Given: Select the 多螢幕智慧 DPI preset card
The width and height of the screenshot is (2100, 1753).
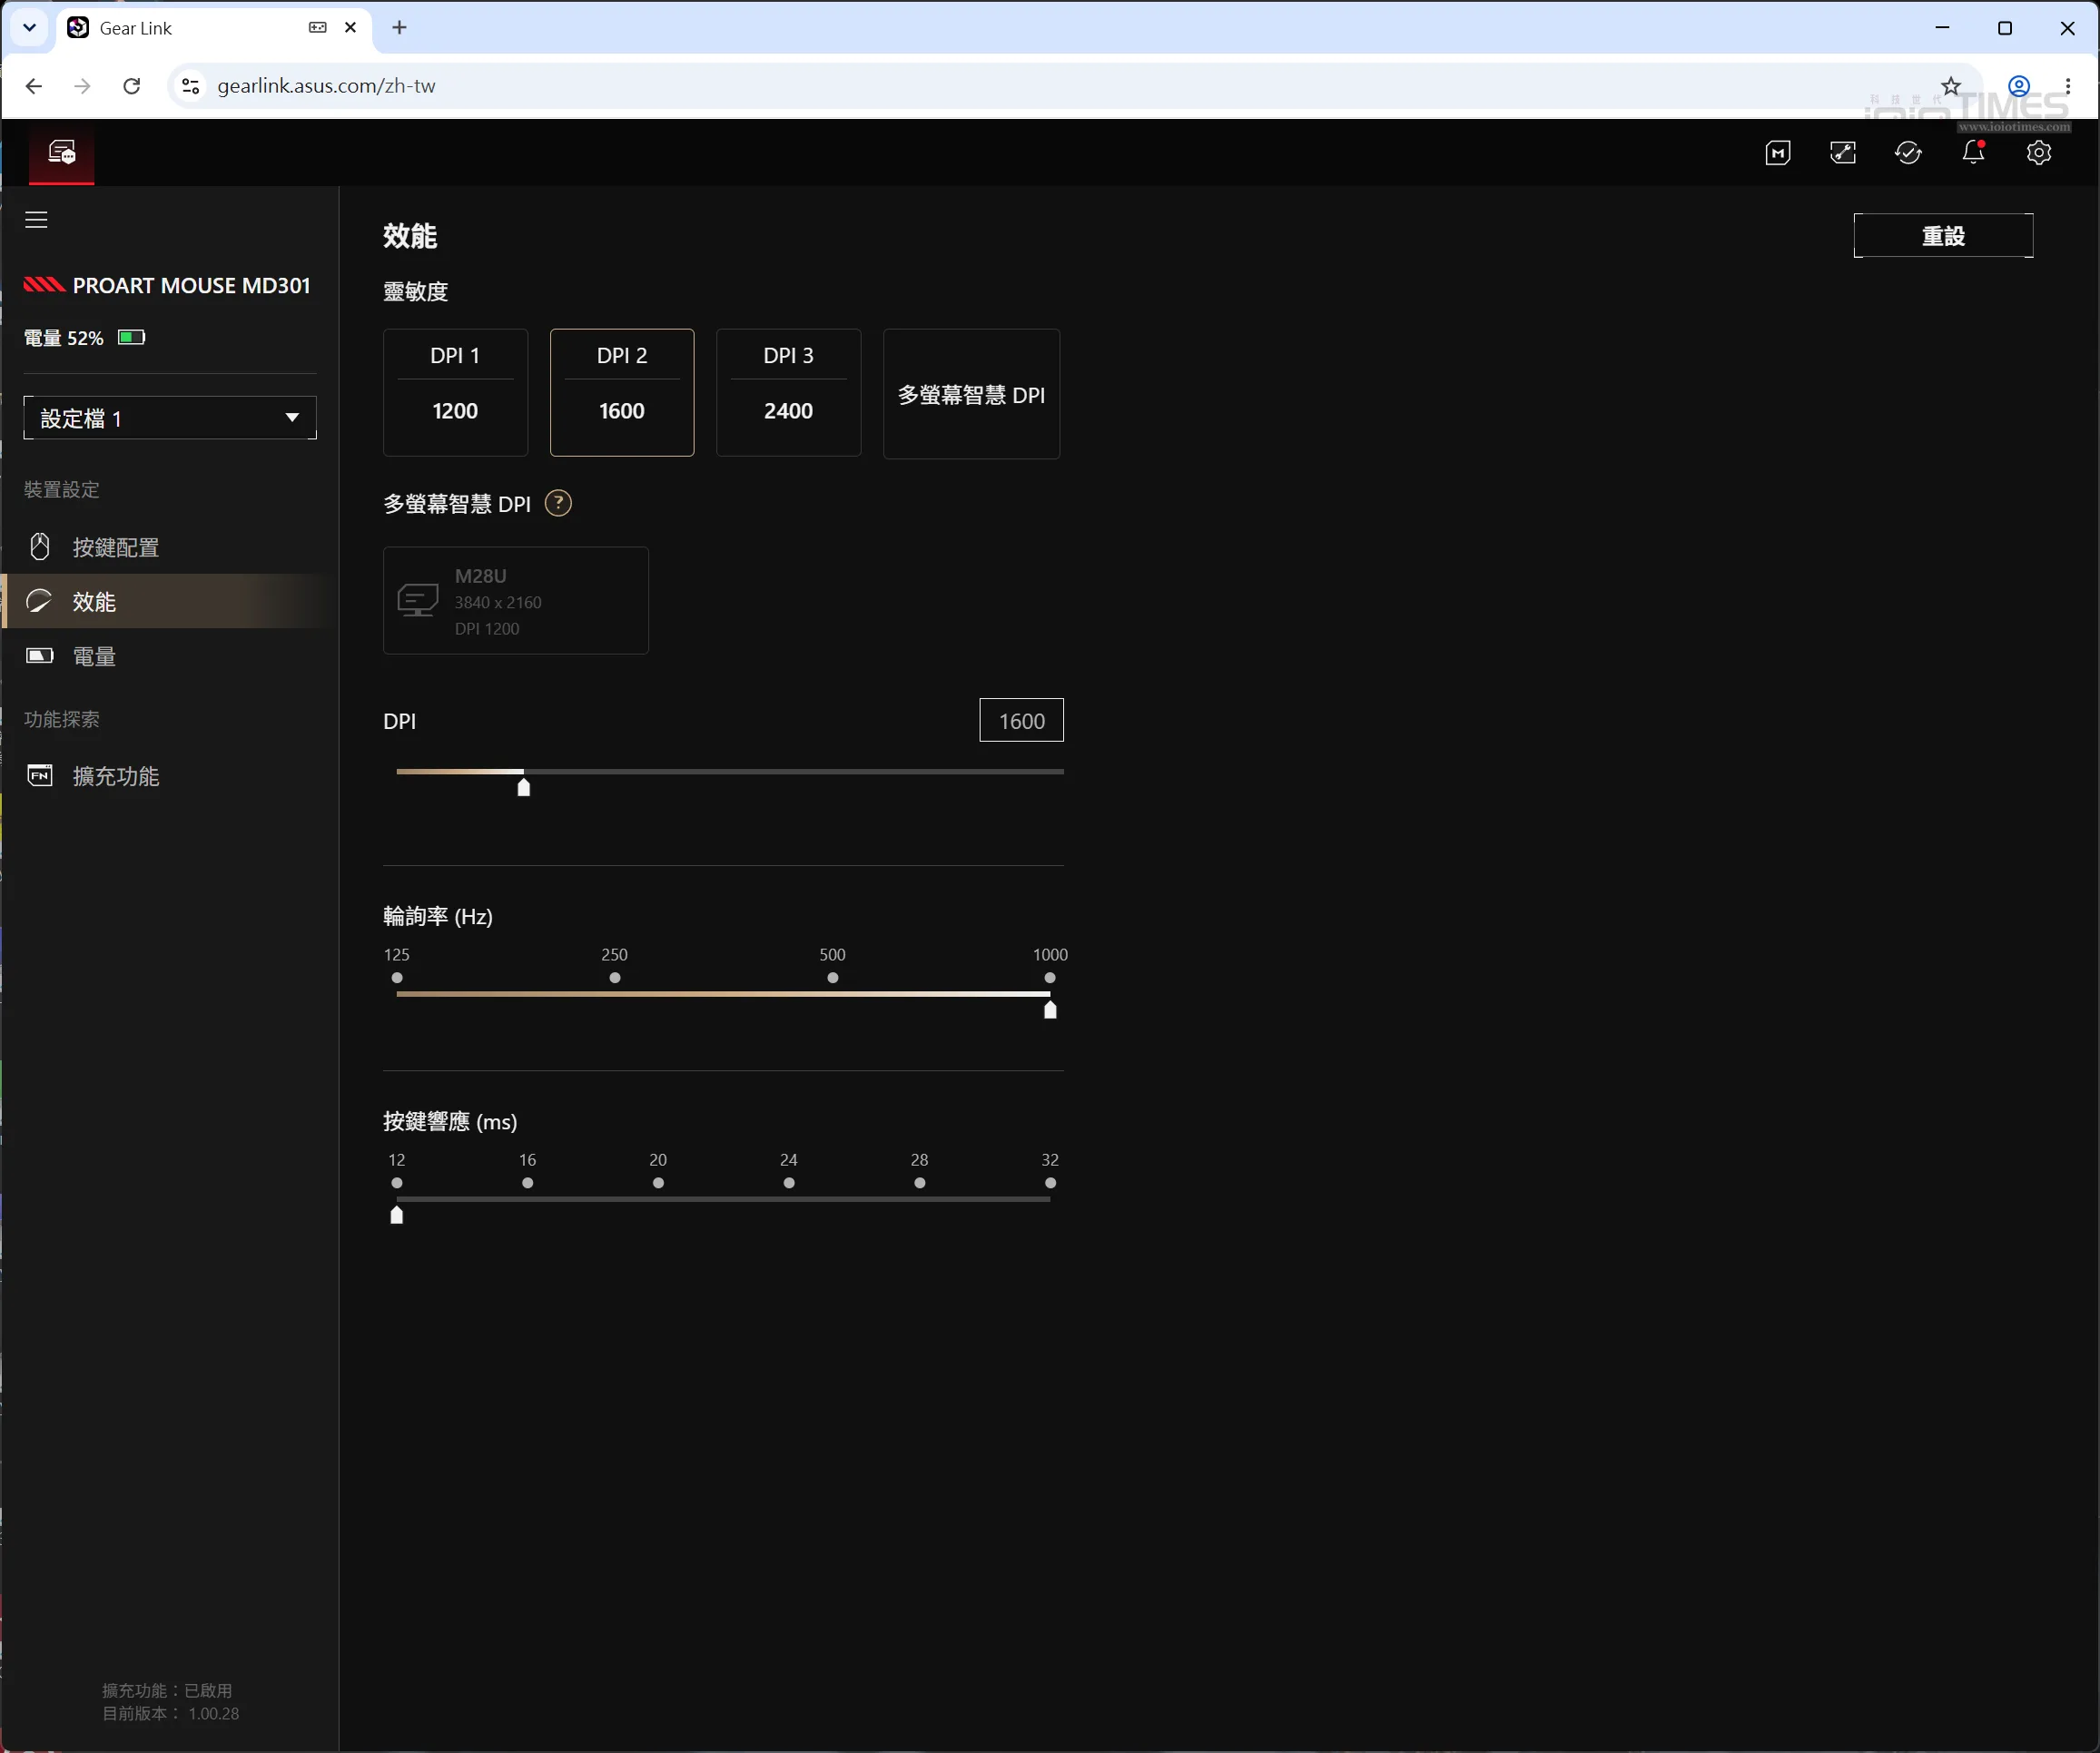Looking at the screenshot, I should (x=971, y=393).
